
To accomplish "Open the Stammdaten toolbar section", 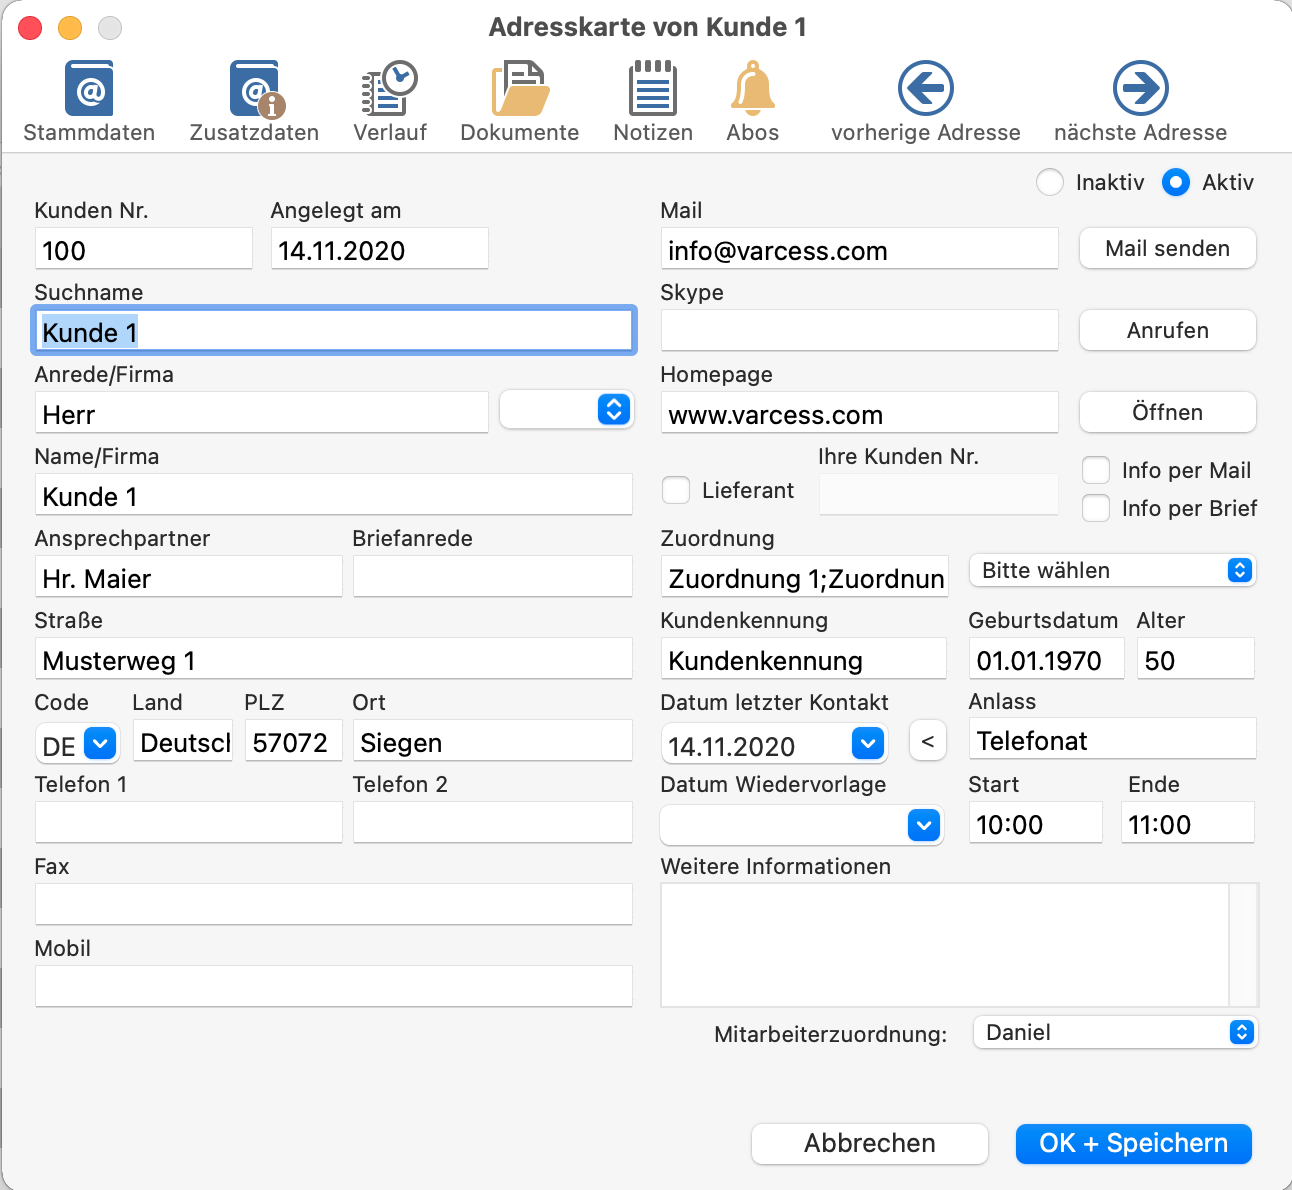I will click(x=89, y=102).
